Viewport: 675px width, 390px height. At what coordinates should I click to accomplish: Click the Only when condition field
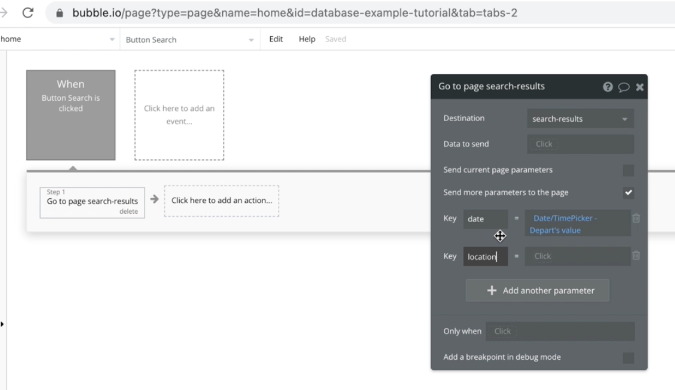click(x=560, y=331)
